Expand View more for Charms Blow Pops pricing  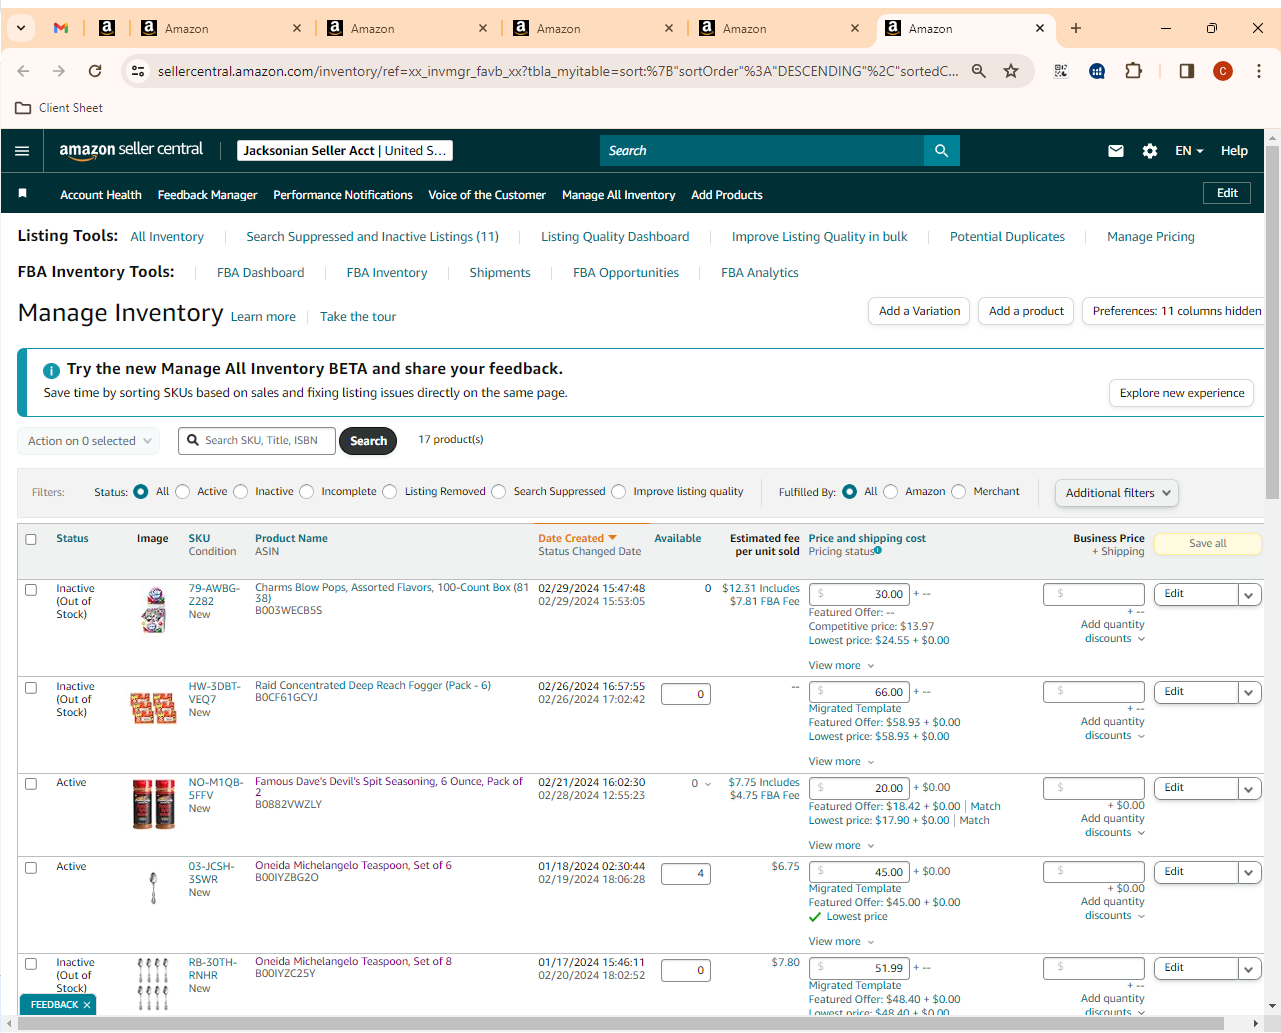[841, 666]
